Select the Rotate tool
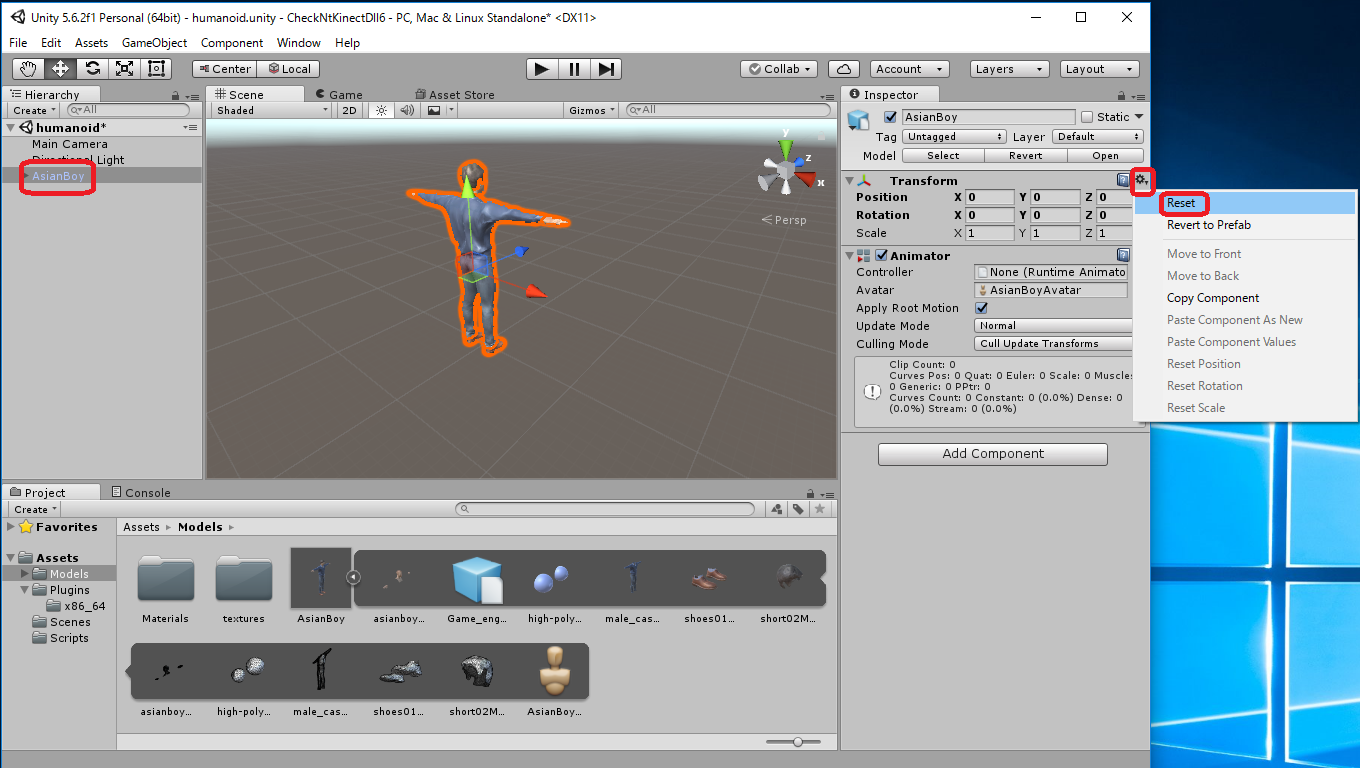Viewport: 1360px width, 768px height. coord(92,69)
